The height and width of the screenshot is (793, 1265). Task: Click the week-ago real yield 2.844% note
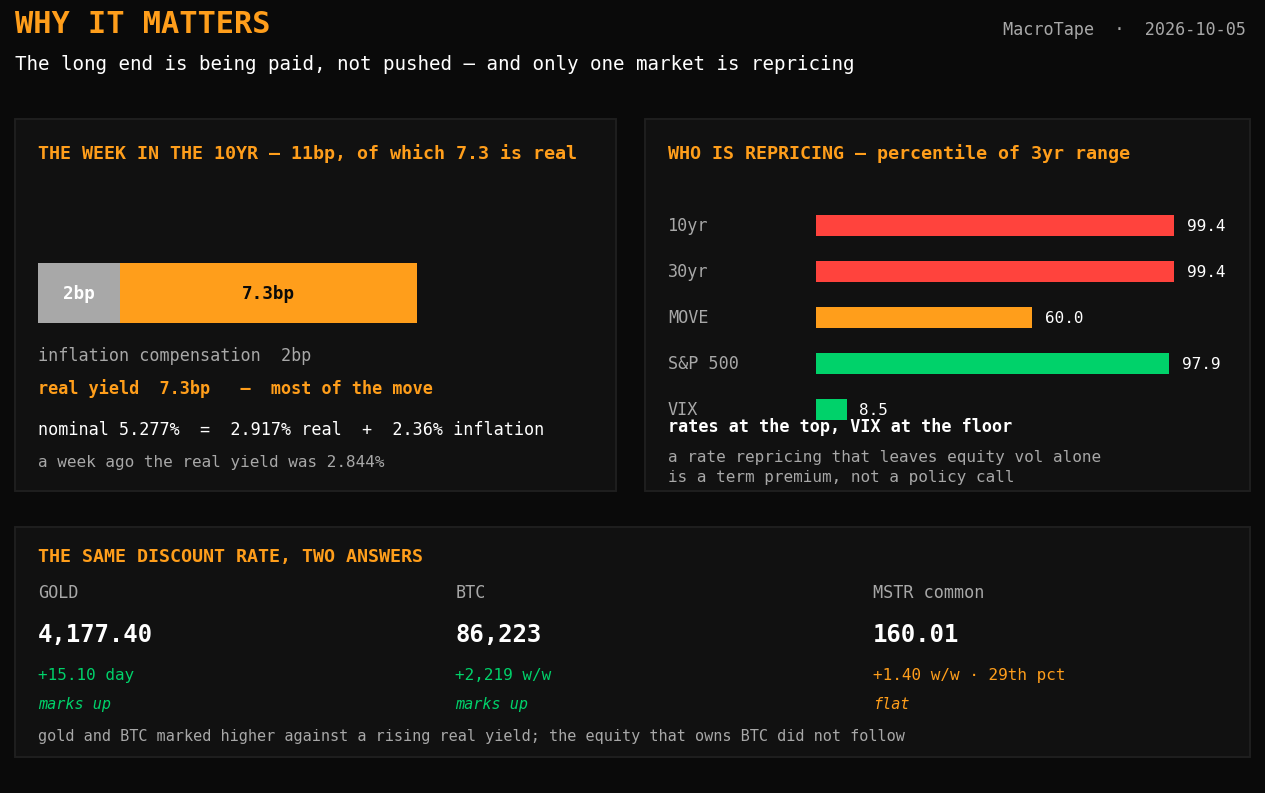coord(211,462)
